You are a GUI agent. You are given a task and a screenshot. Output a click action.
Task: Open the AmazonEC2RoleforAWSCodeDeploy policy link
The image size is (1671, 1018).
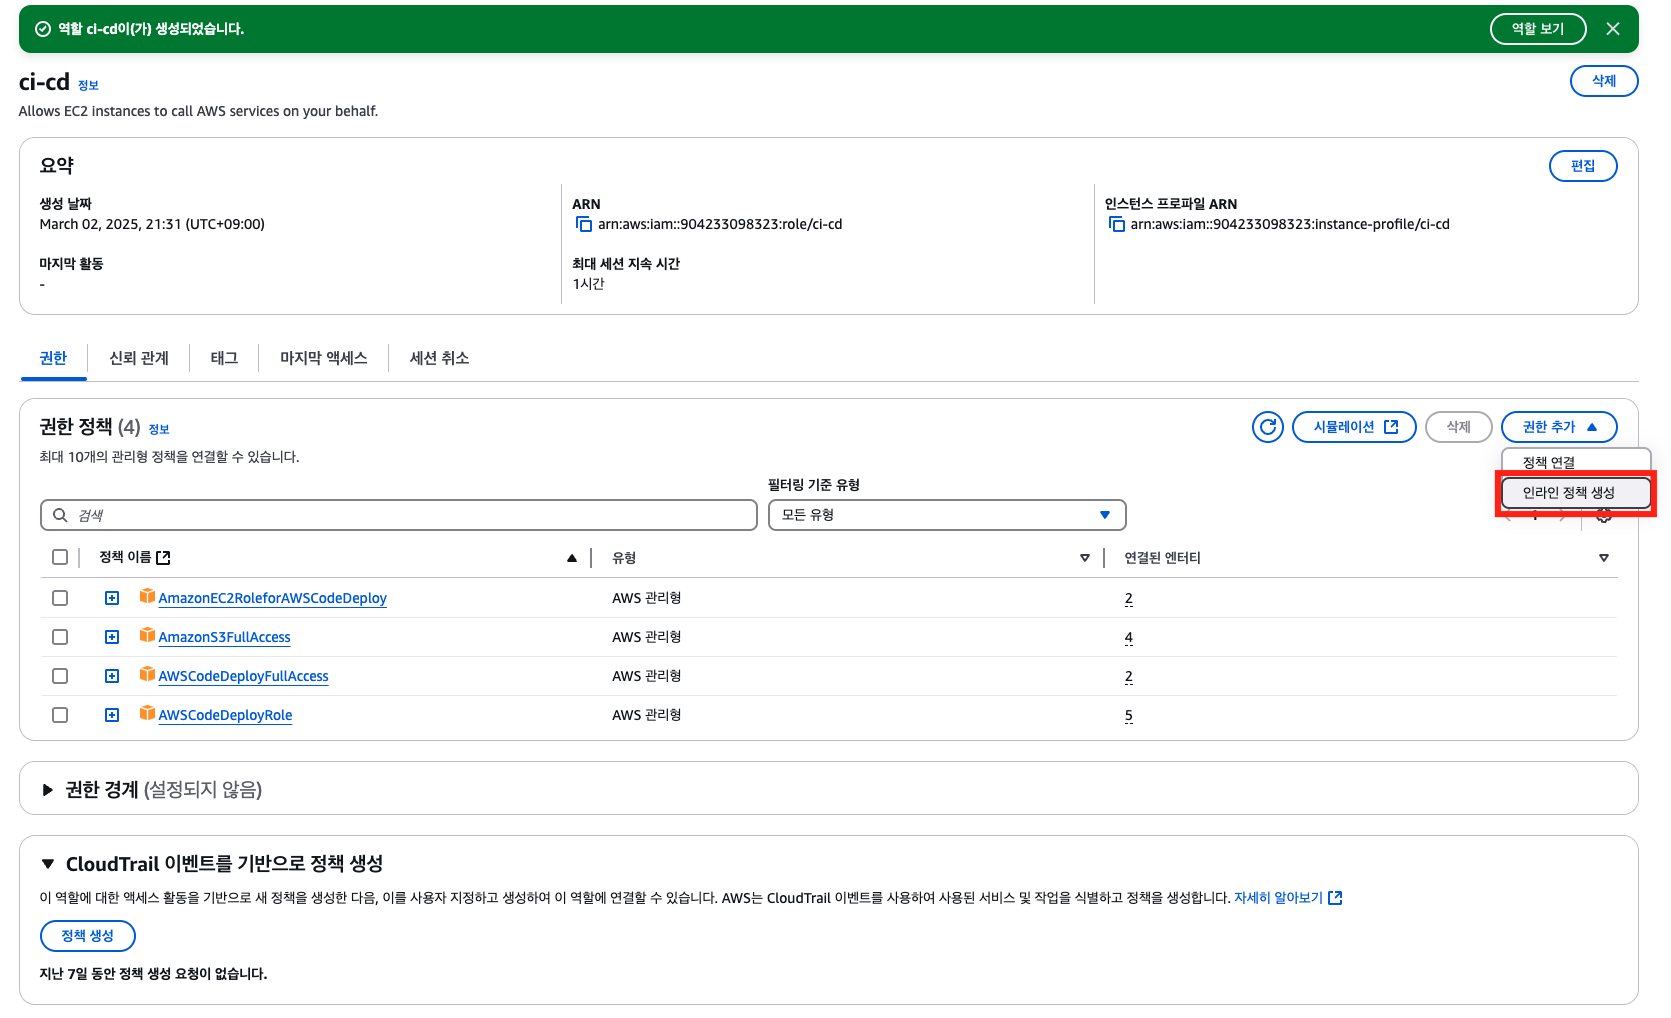272,598
